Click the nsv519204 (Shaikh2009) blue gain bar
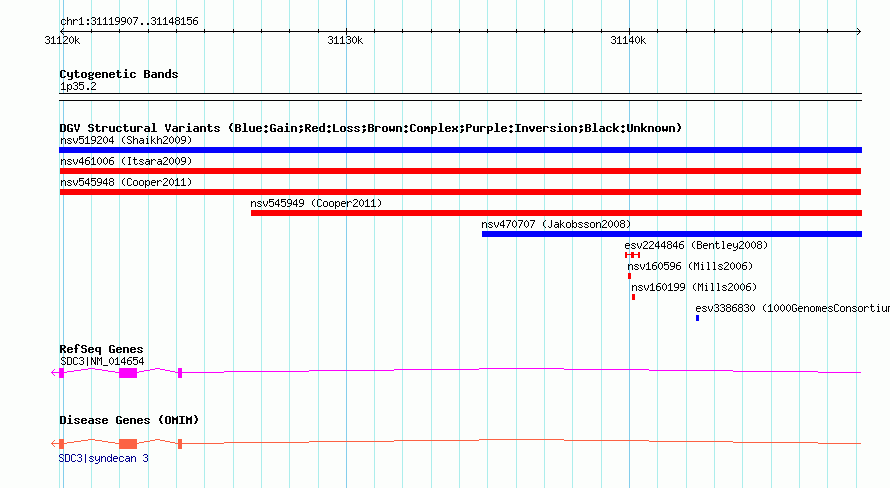This screenshot has width=890, height=488. (x=460, y=150)
